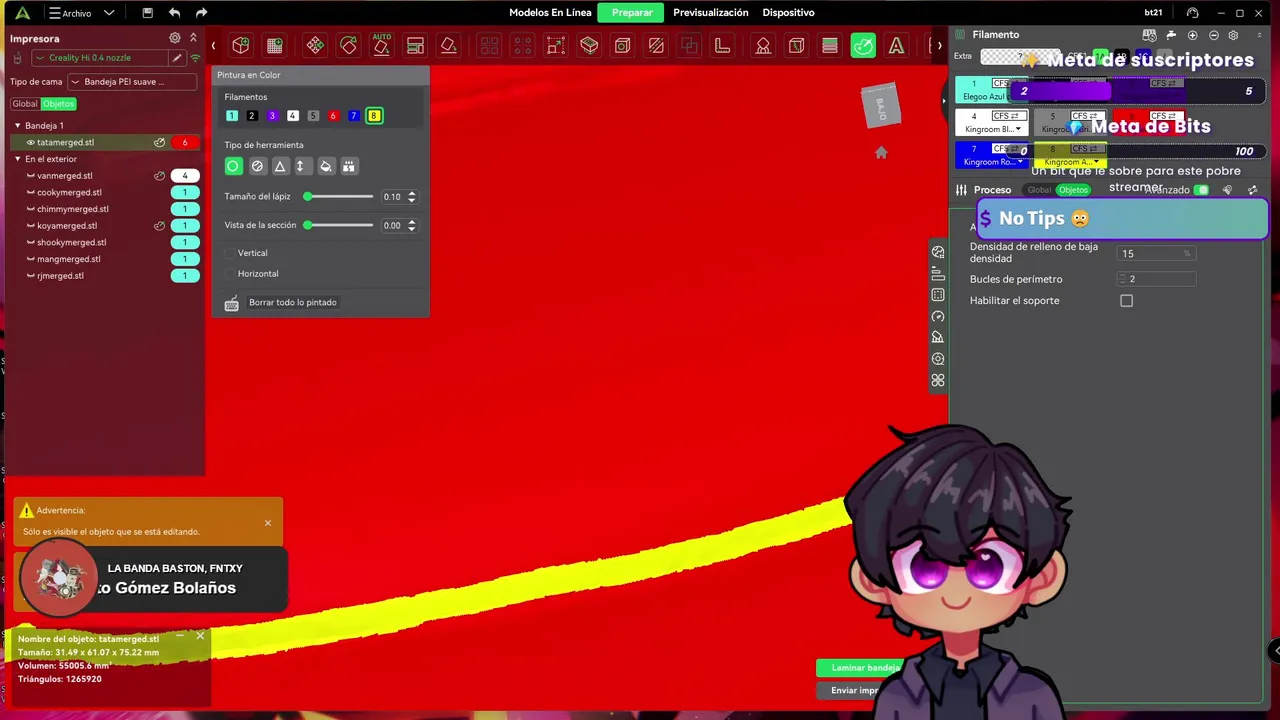Choose the Circle brush tool type

click(x=233, y=166)
